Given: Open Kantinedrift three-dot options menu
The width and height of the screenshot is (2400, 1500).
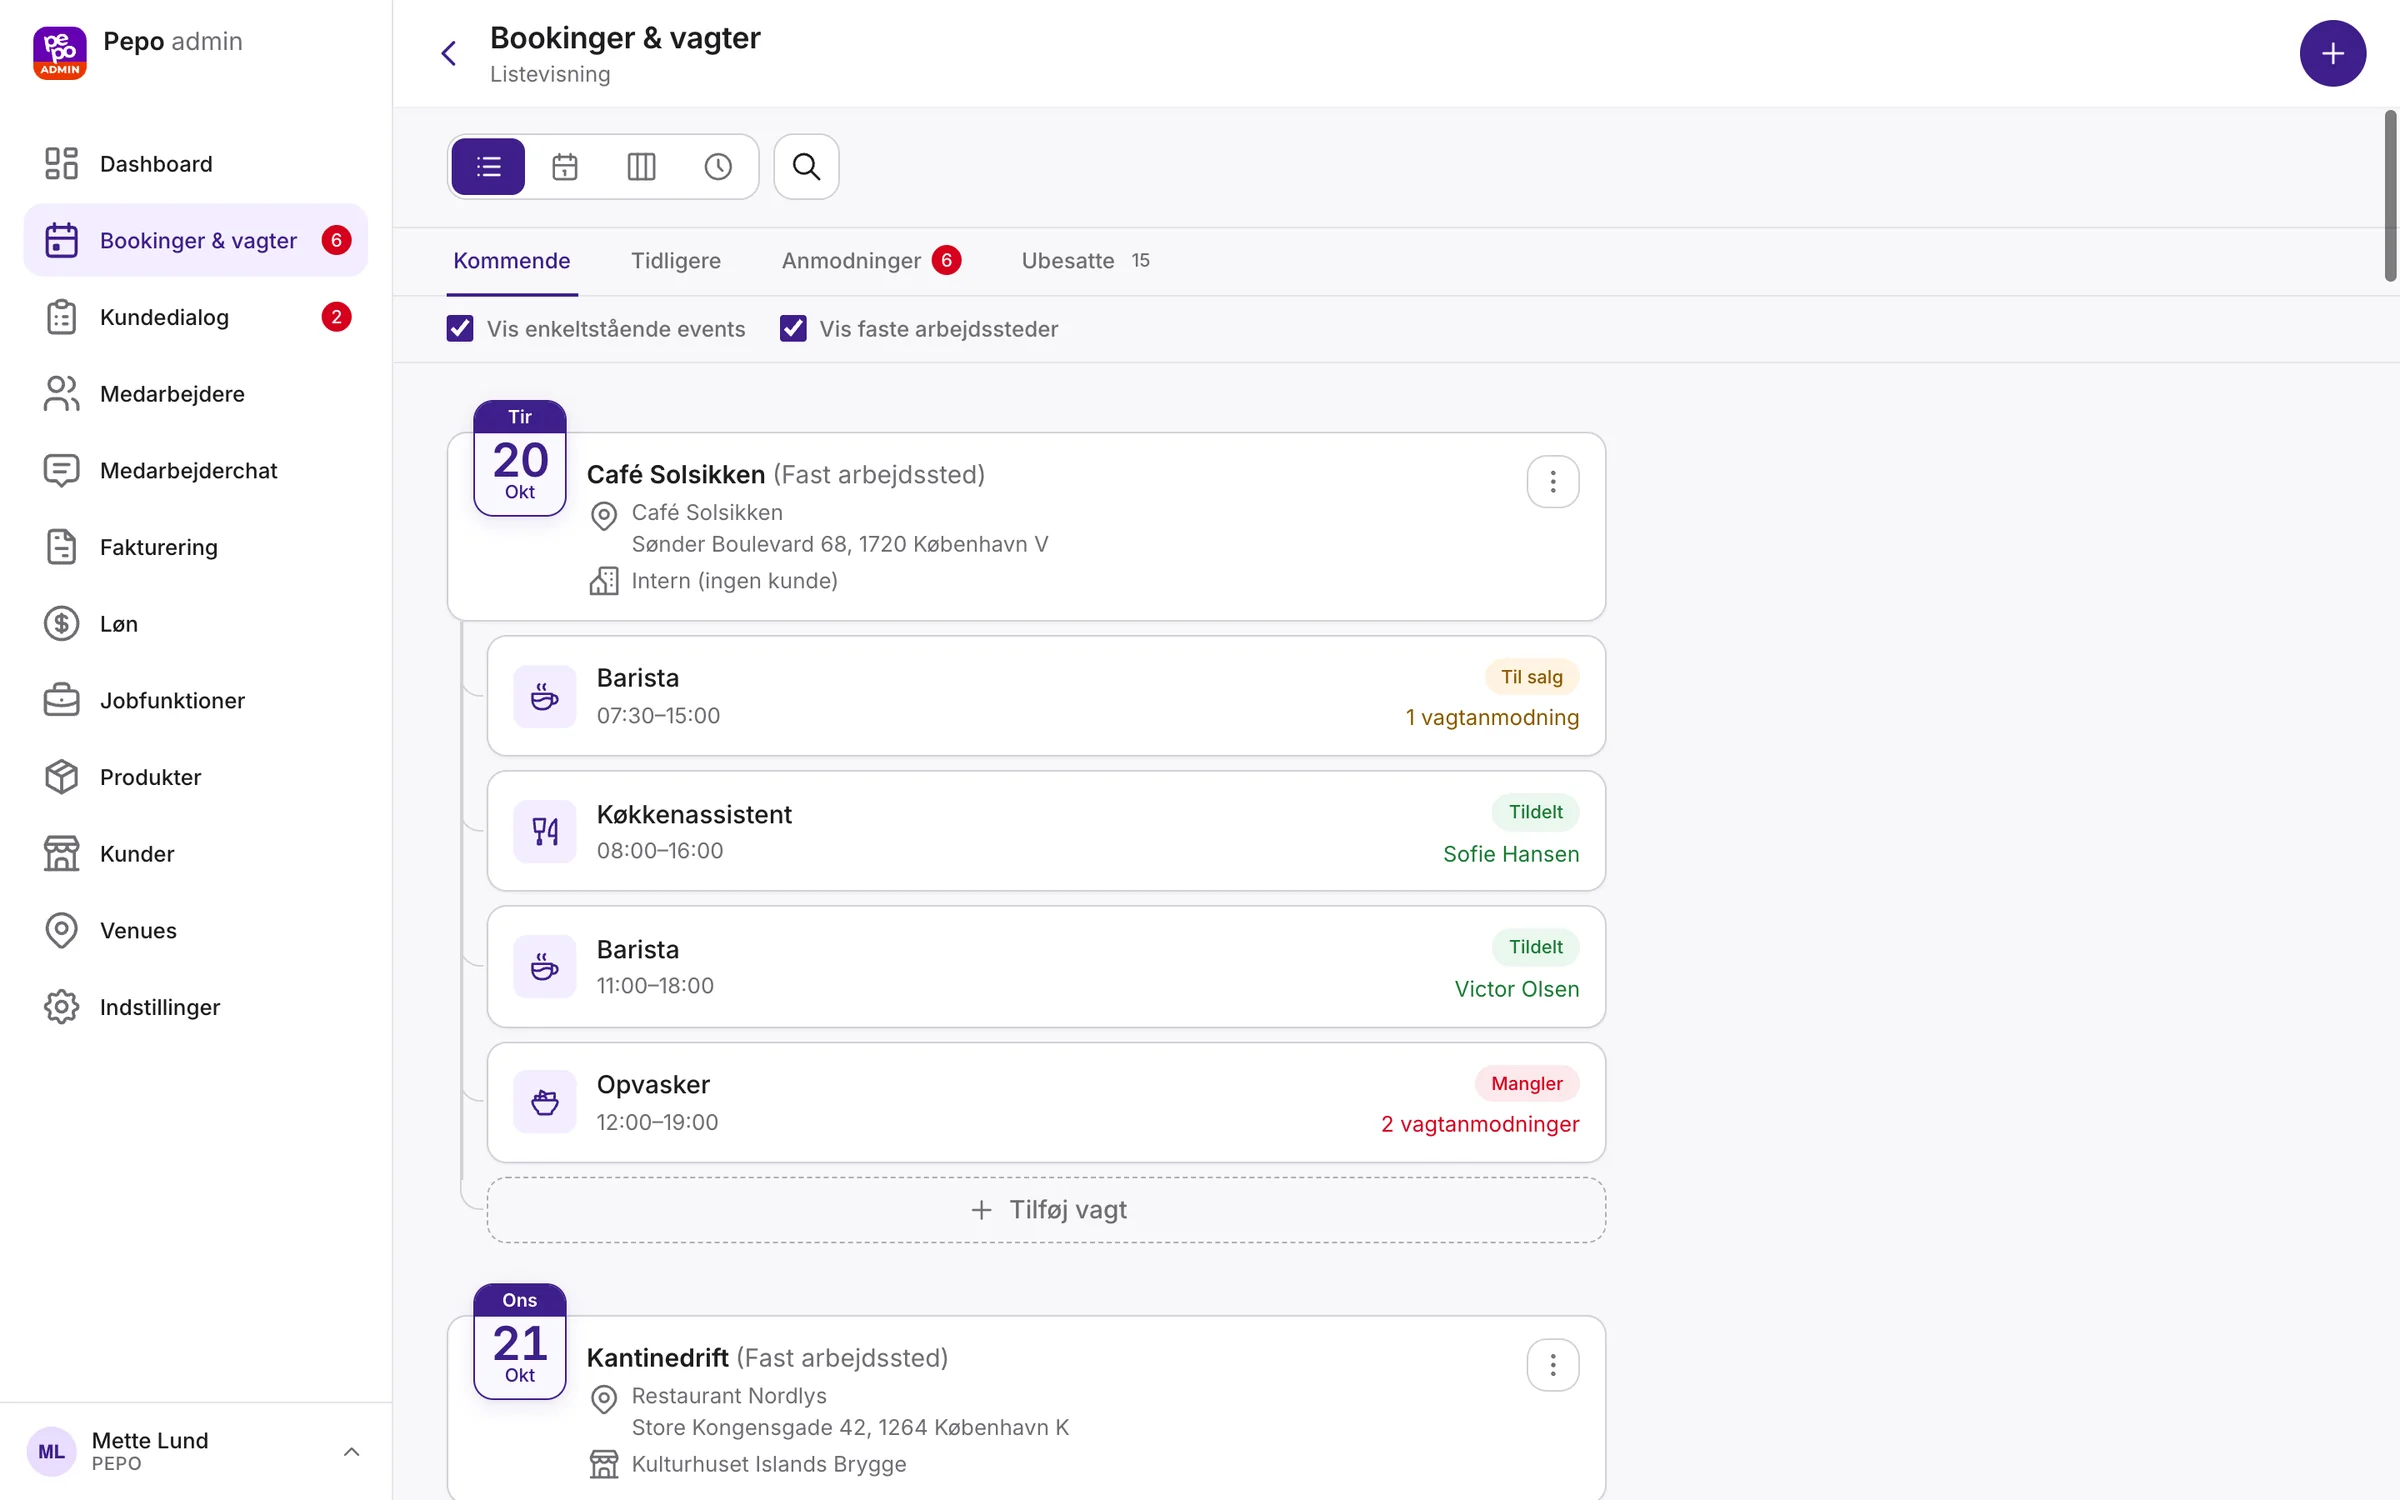Looking at the screenshot, I should point(1552,1365).
